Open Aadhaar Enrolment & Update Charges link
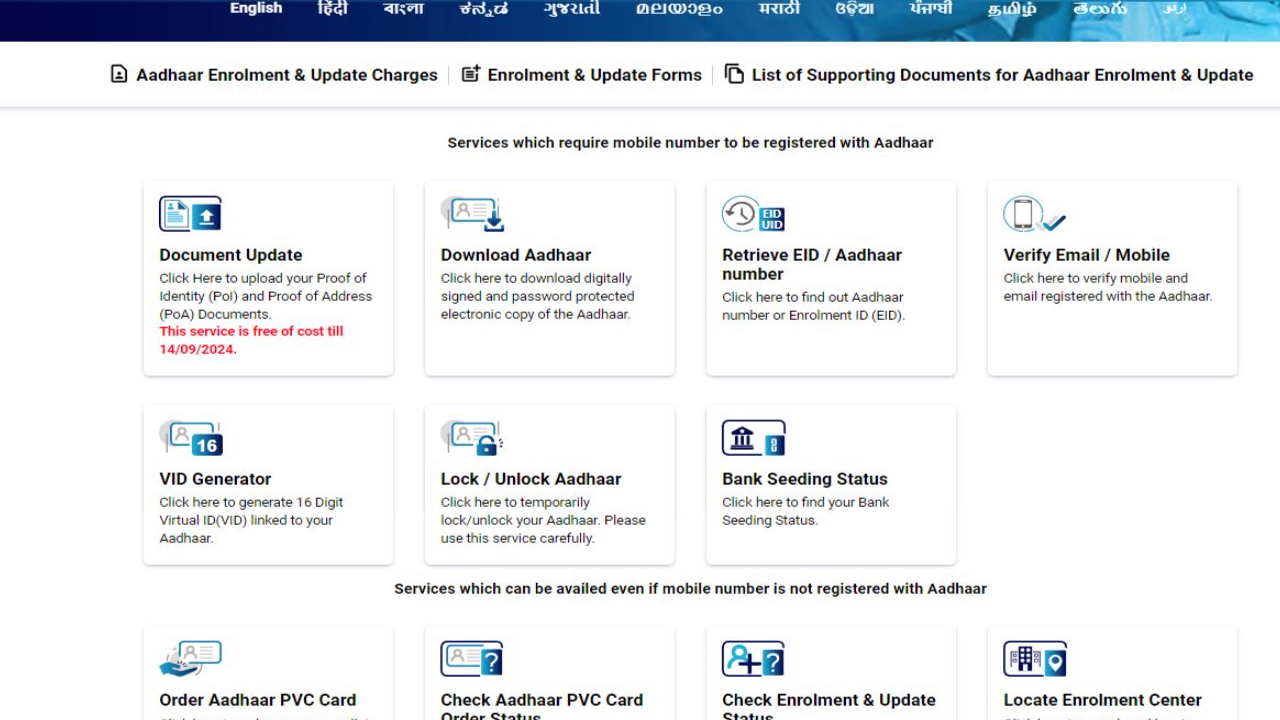Image resolution: width=1280 pixels, height=720 pixels. point(287,75)
